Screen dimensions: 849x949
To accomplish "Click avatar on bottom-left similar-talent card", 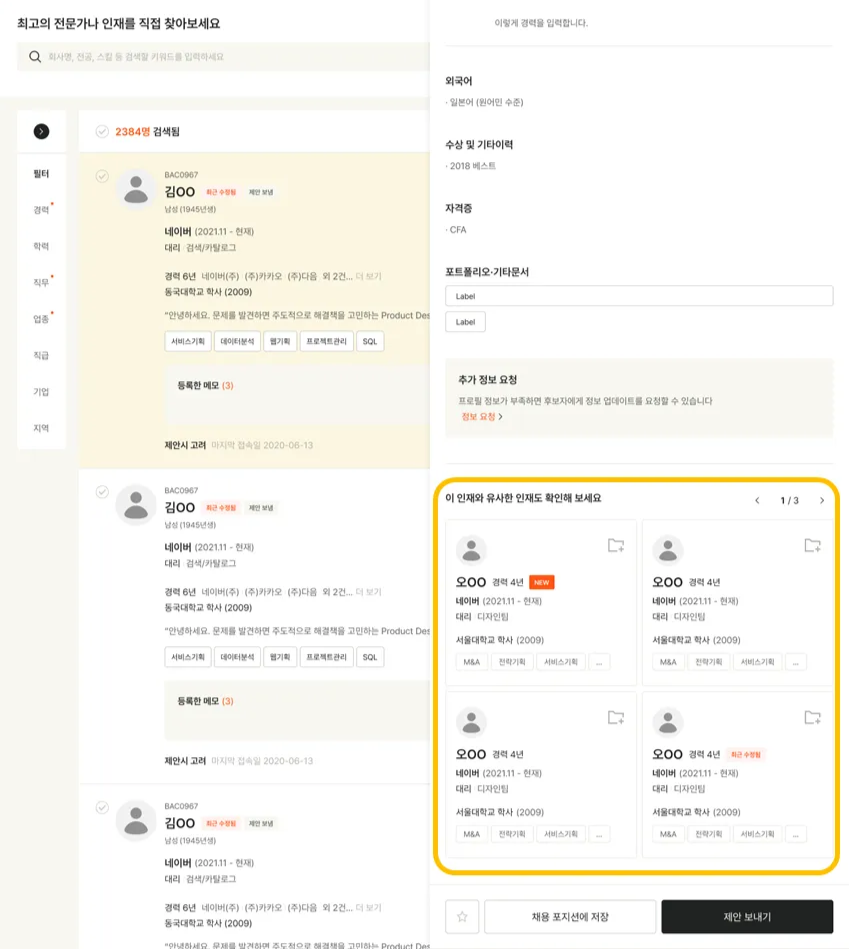I will (x=471, y=722).
